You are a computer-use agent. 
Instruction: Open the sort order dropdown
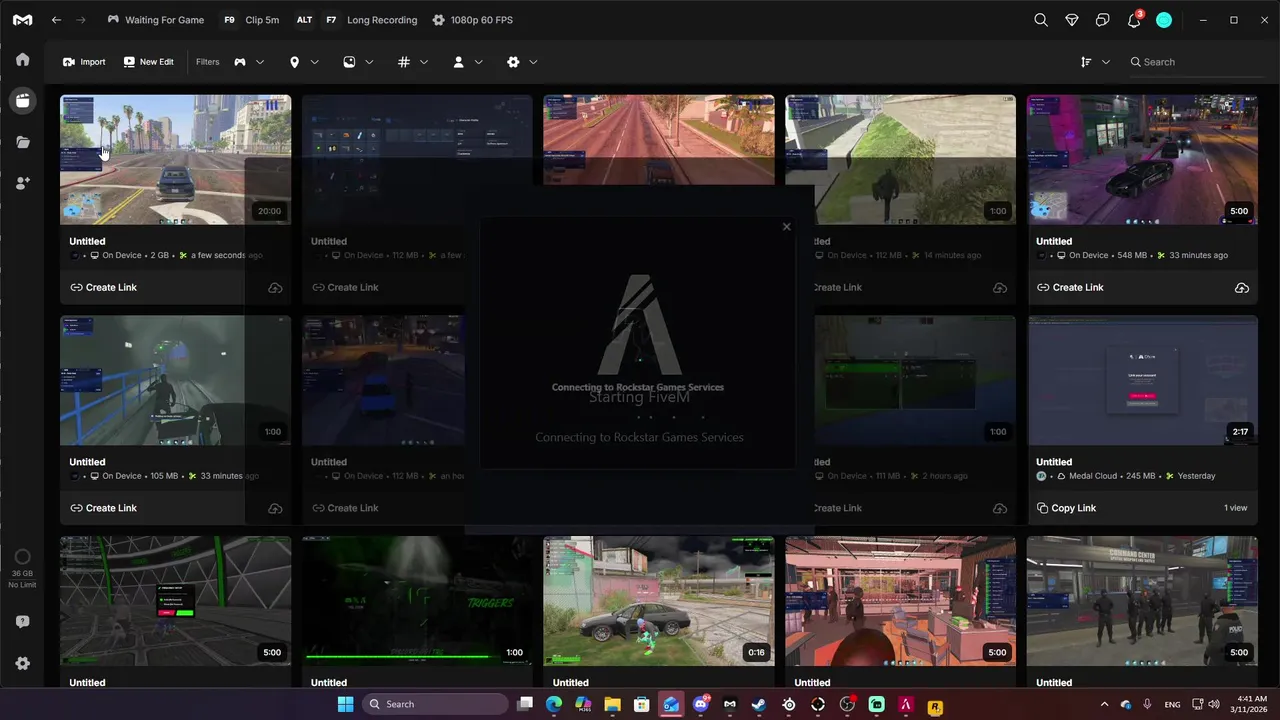click(1095, 62)
